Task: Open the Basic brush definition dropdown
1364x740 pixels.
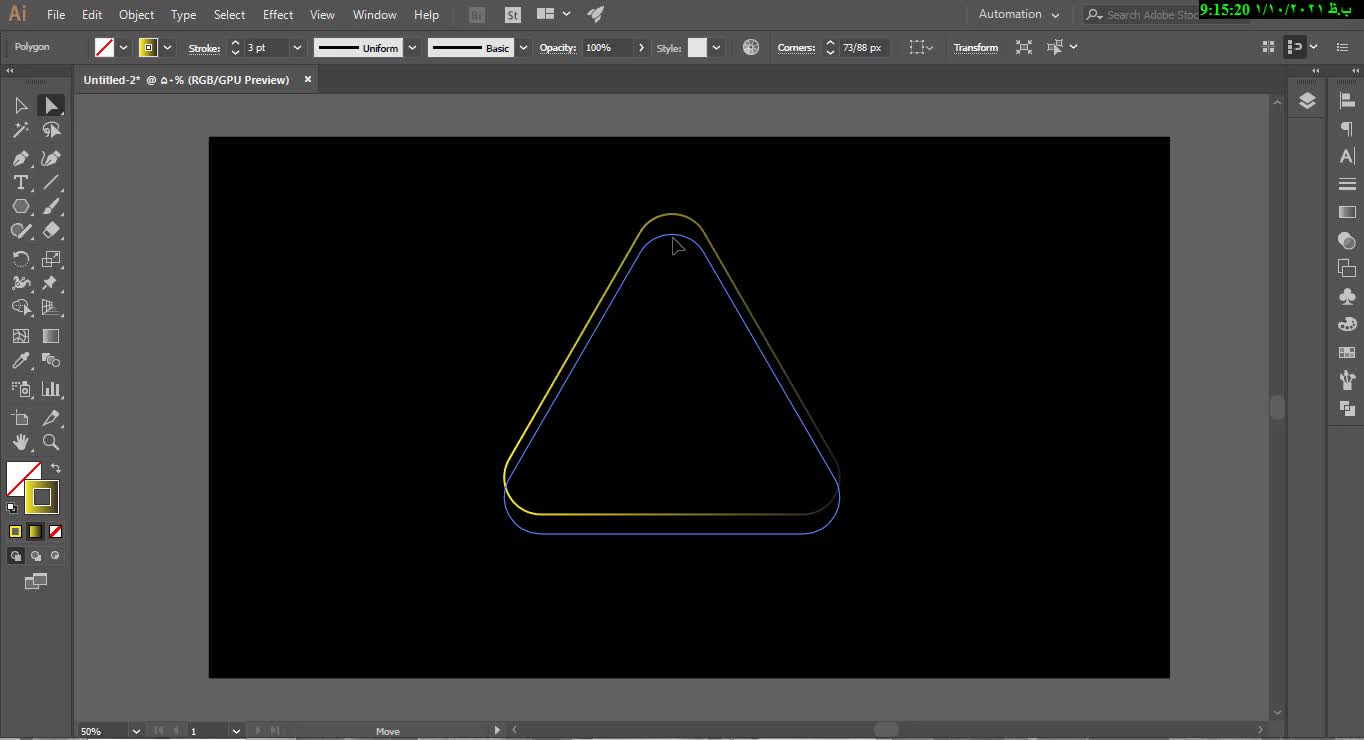Action: [x=524, y=48]
